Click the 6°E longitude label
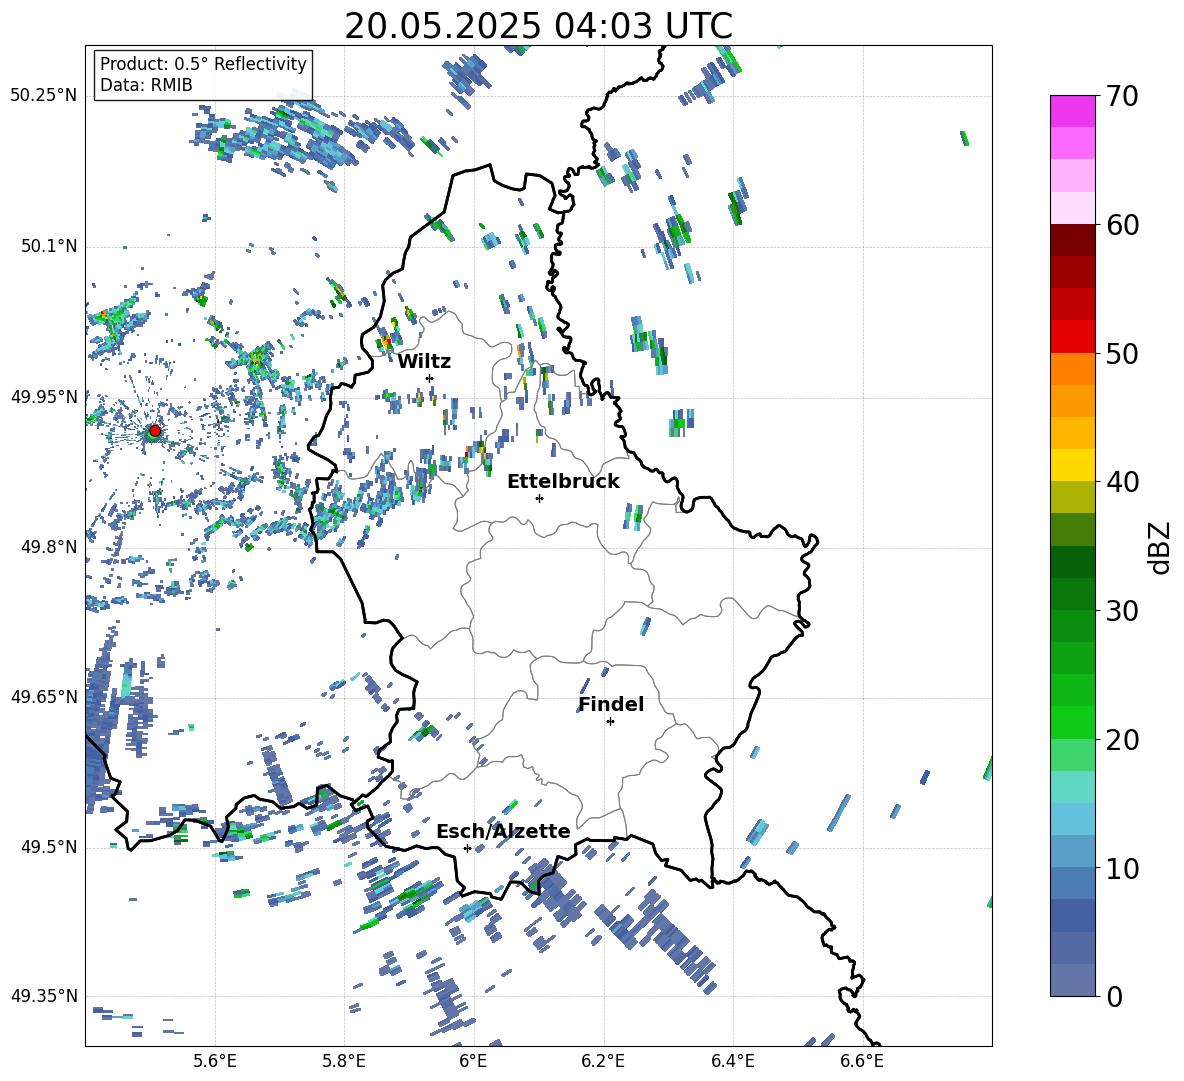1184x1081 pixels. pyautogui.click(x=473, y=1061)
